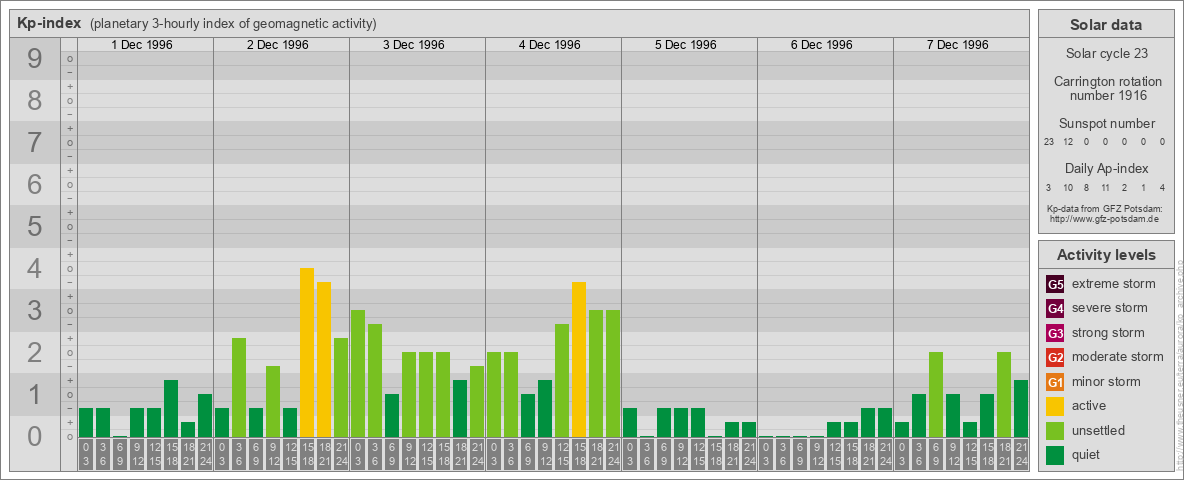
Task: Click the 'moderate storm' legend label
Action: click(1118, 357)
